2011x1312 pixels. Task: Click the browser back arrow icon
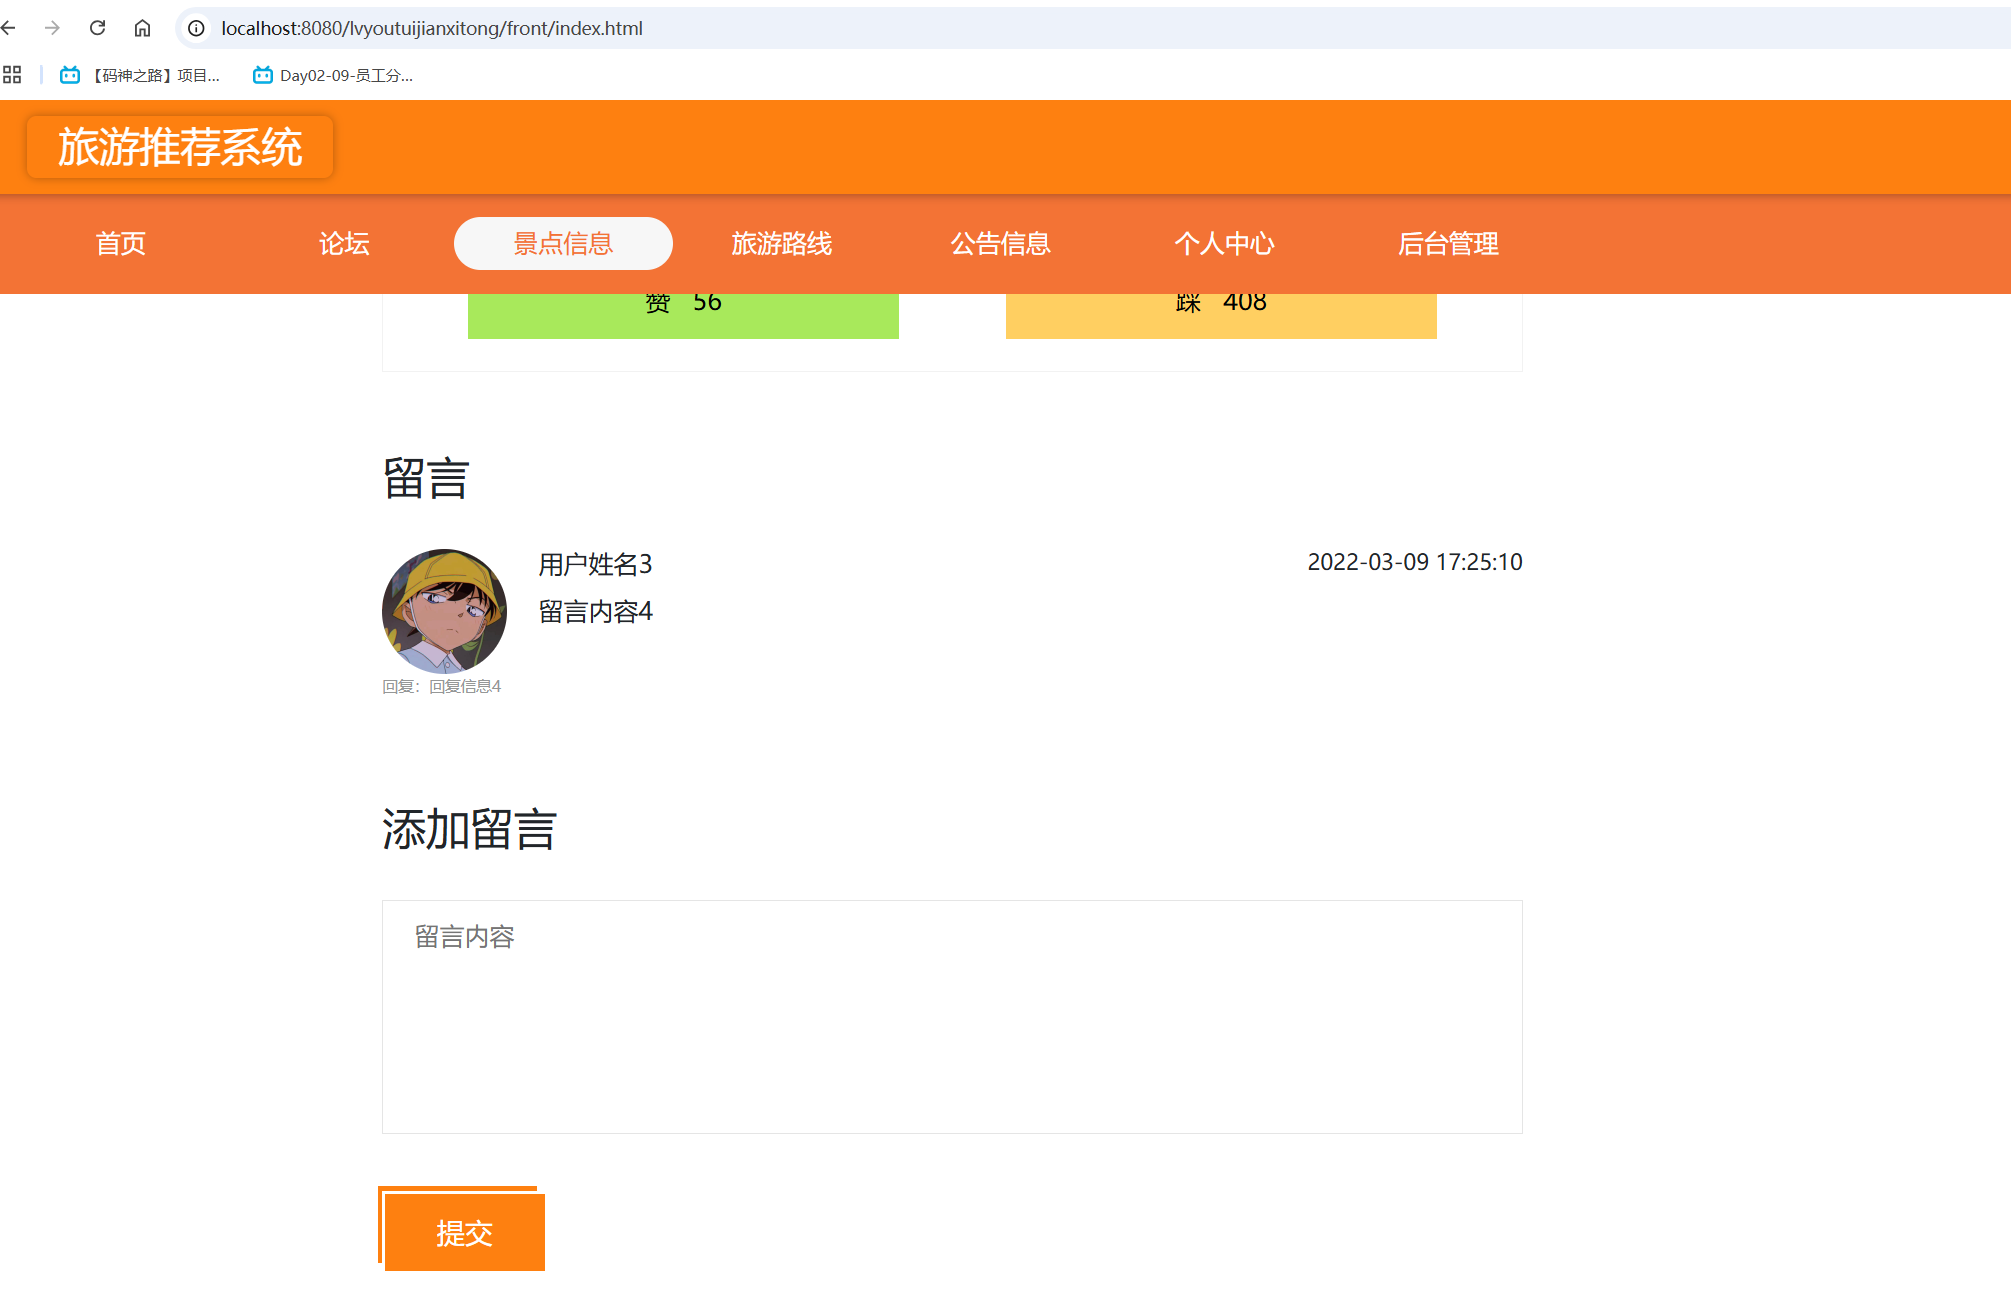pos(9,28)
